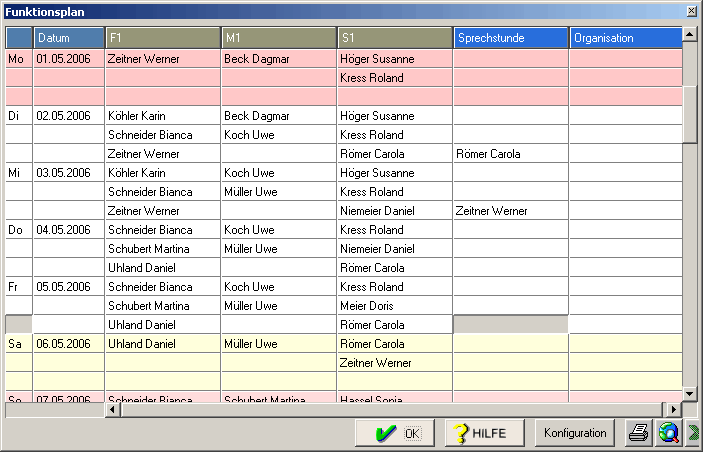Screen dimensions: 703x452
Task: Click the M1 column header
Action: coord(279,38)
